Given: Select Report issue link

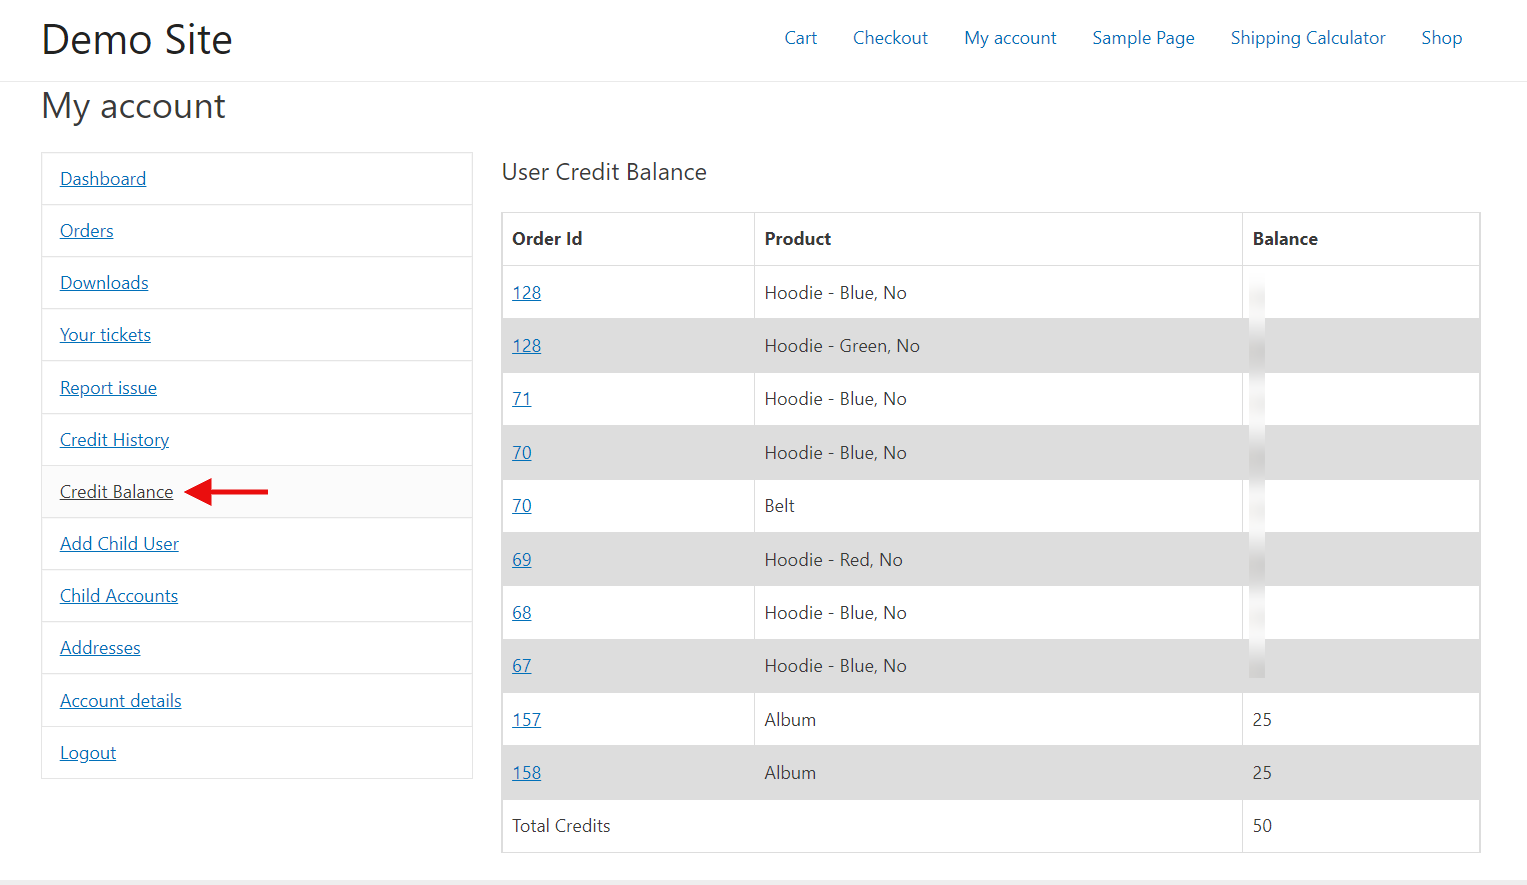Looking at the screenshot, I should (x=108, y=388).
